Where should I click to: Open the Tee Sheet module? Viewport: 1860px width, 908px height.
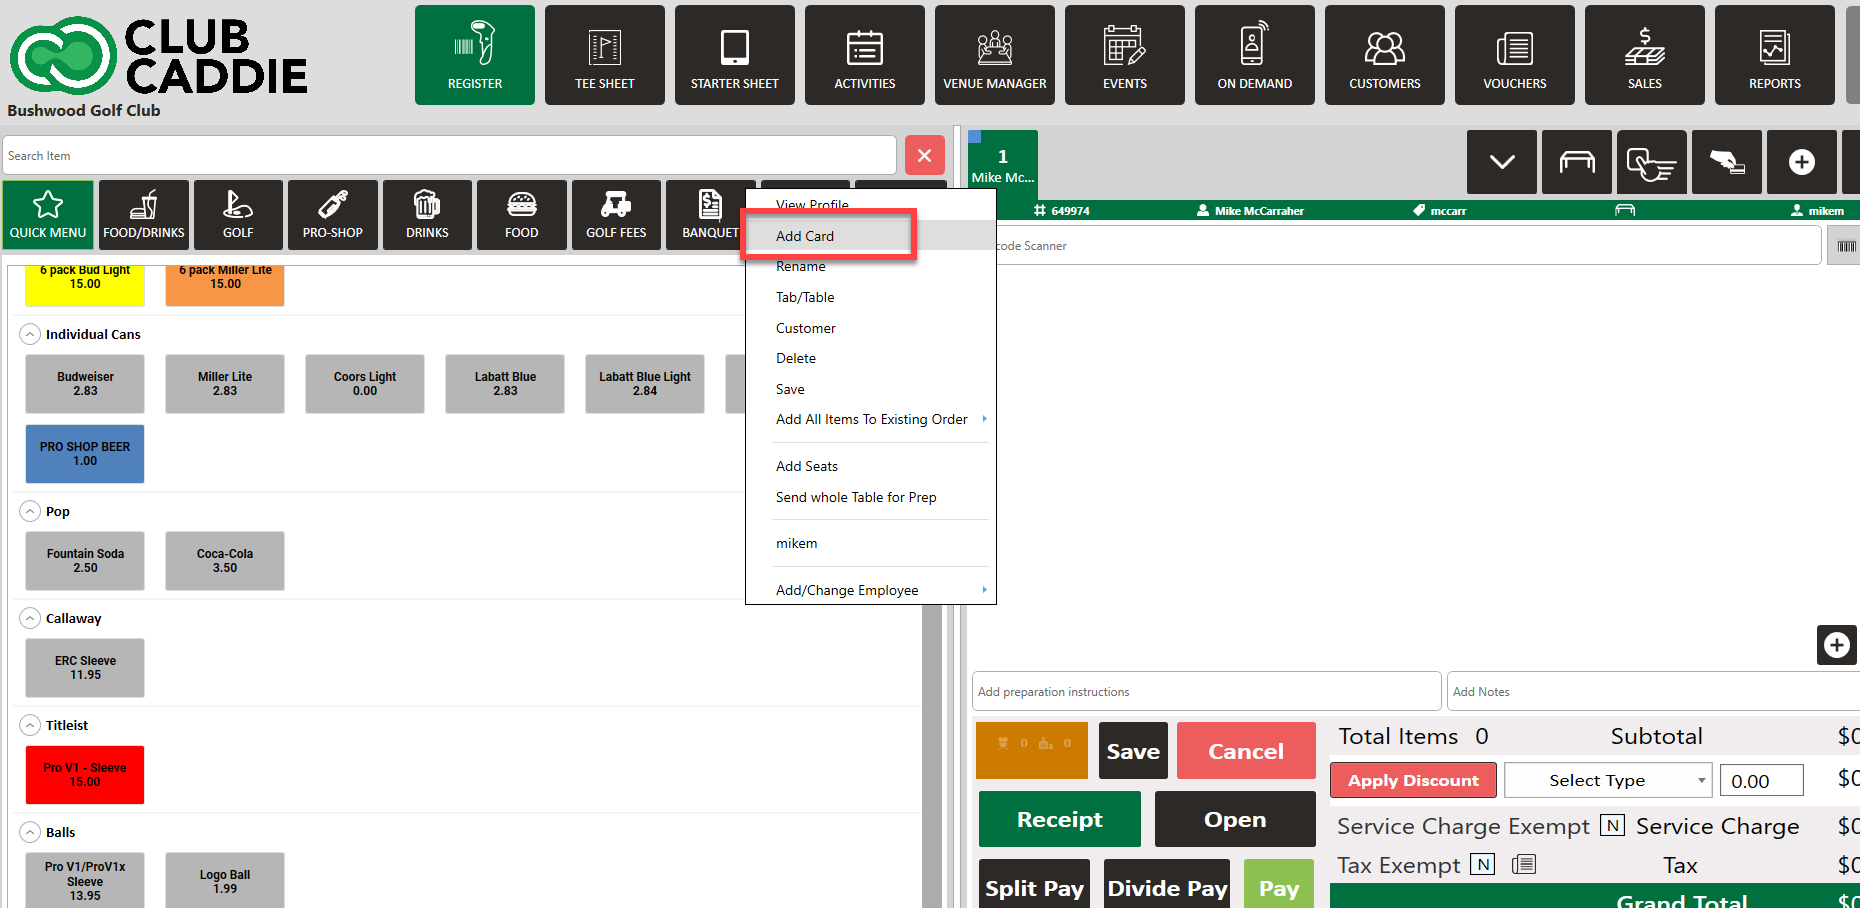pyautogui.click(x=604, y=55)
